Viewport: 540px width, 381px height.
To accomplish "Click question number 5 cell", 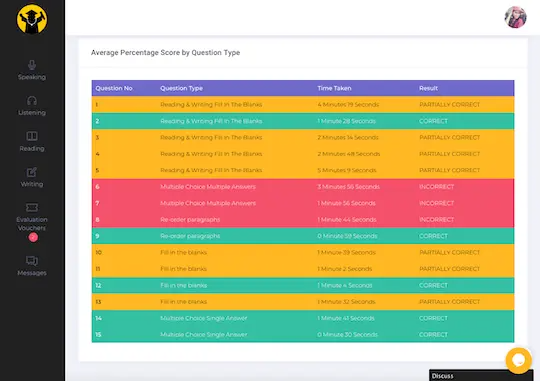I will pyautogui.click(x=97, y=170).
